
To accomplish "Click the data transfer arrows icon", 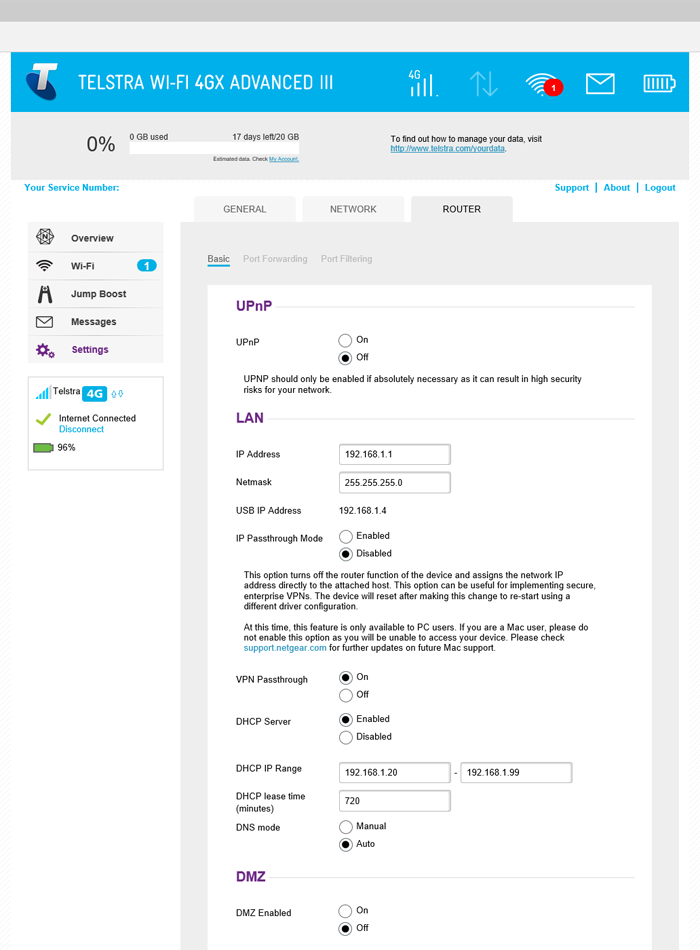I will pos(483,84).
